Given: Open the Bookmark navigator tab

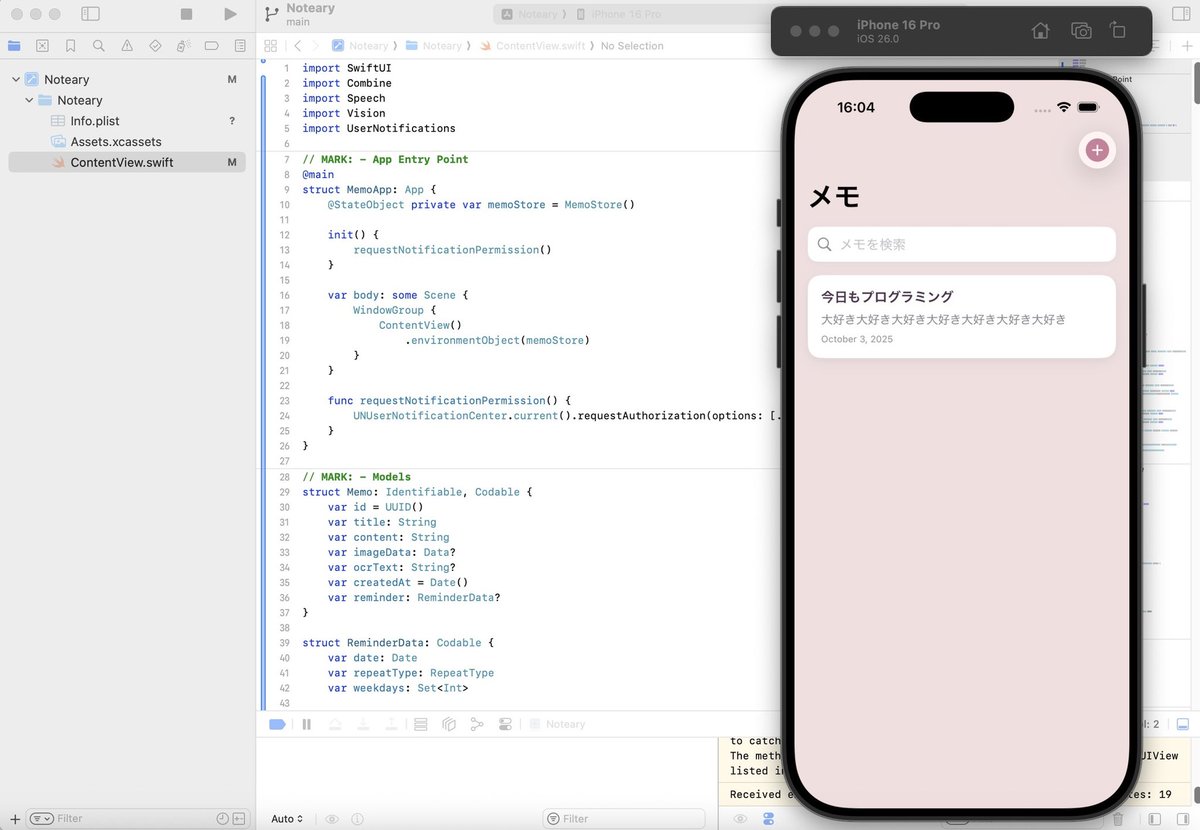Looking at the screenshot, I should (x=70, y=45).
